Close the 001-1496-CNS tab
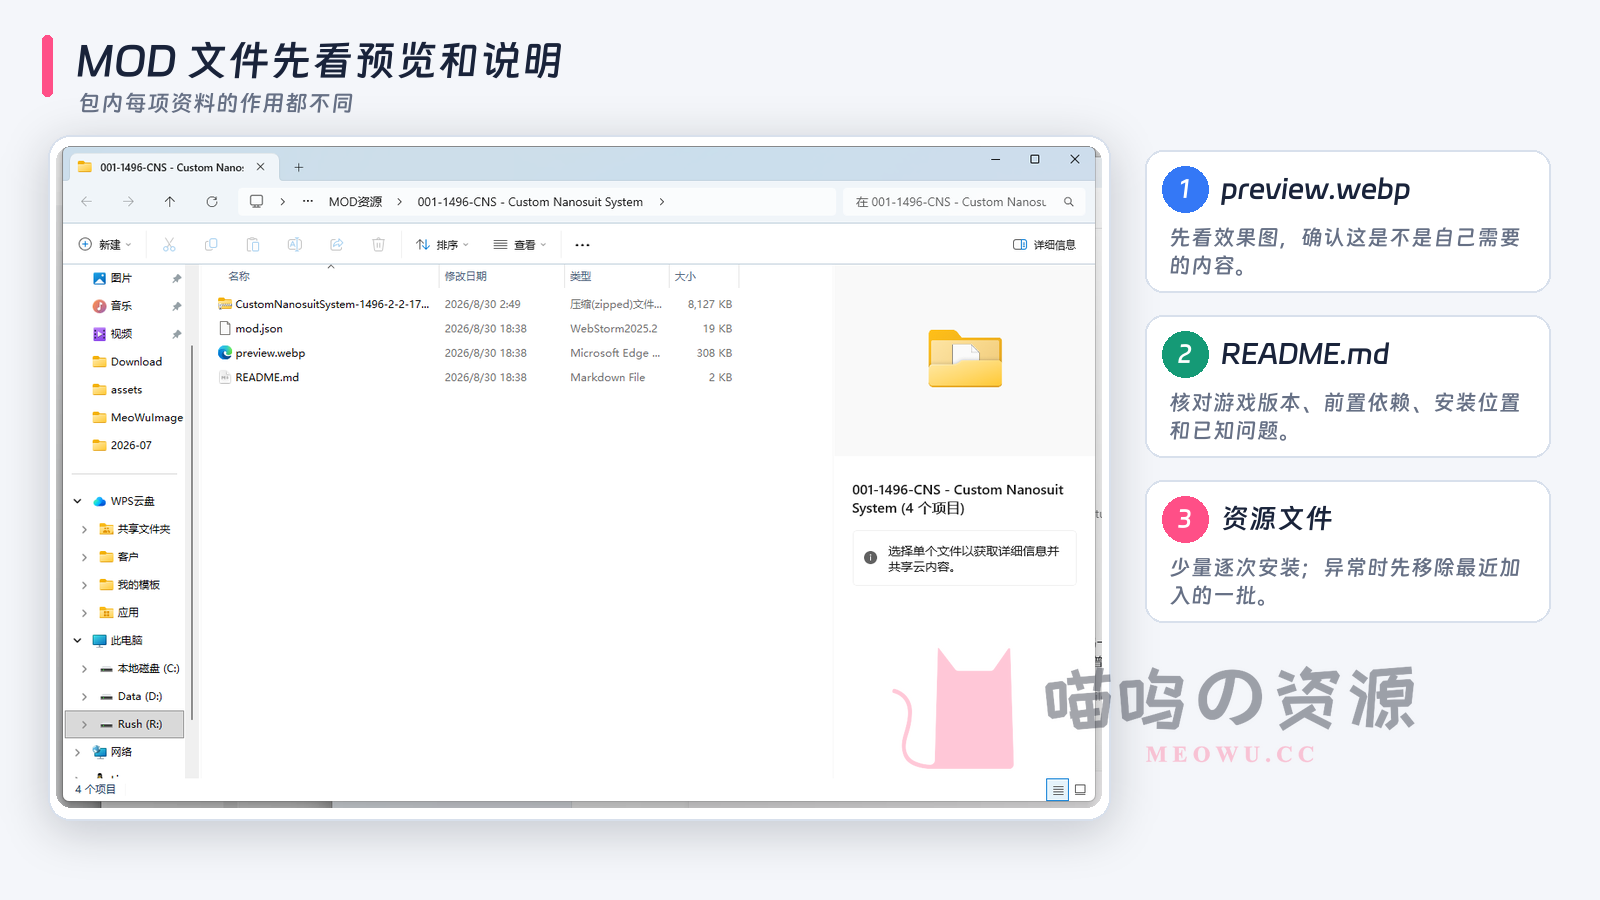1600x900 pixels. click(260, 167)
